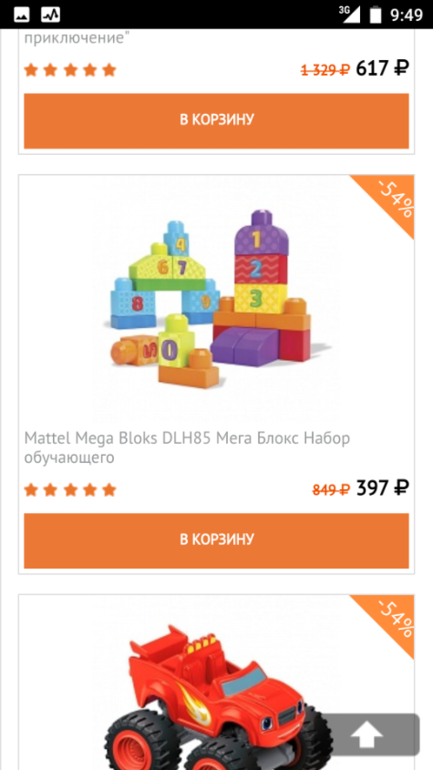This screenshot has height=770, width=433.
Task: Open the "приключение" product title link
Action: pos(77,38)
